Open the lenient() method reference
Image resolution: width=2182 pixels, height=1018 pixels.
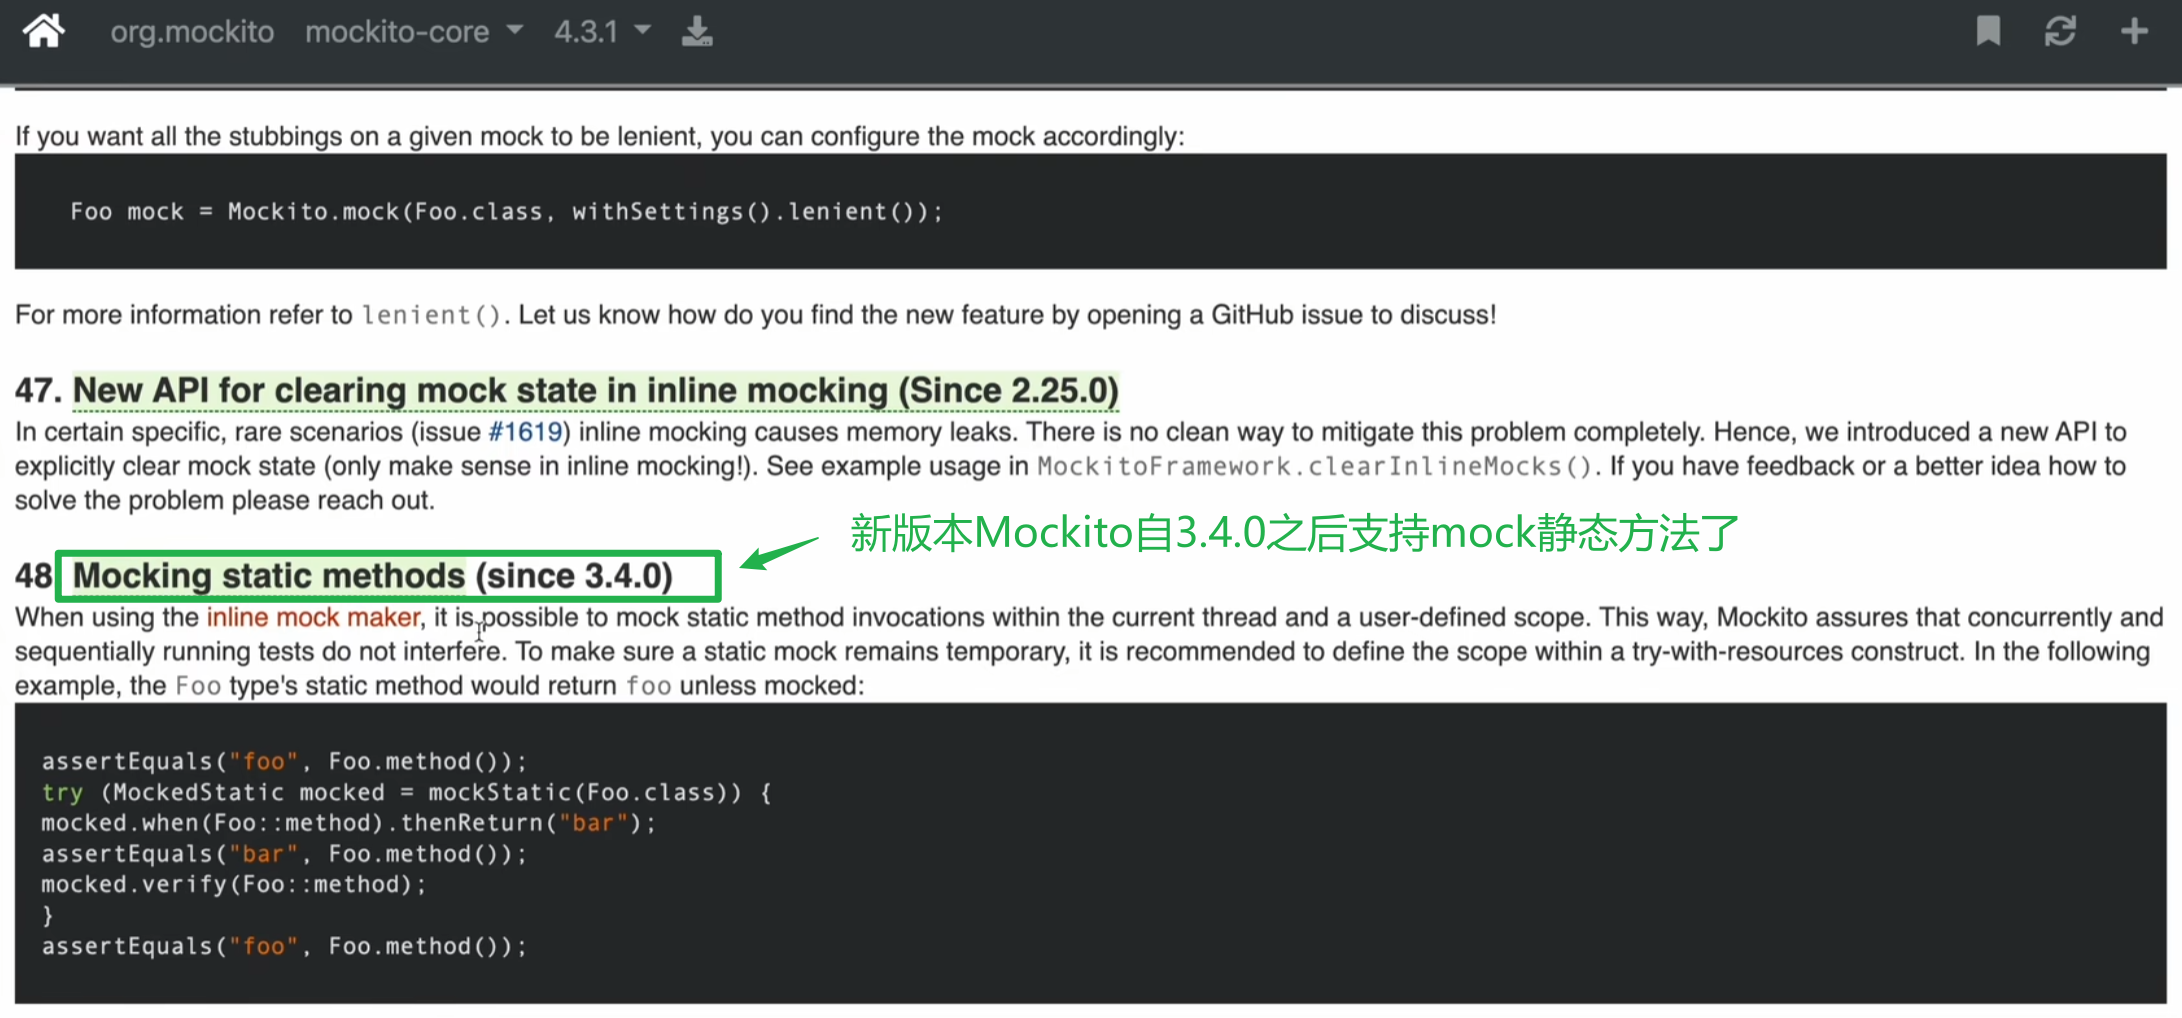tap(431, 315)
